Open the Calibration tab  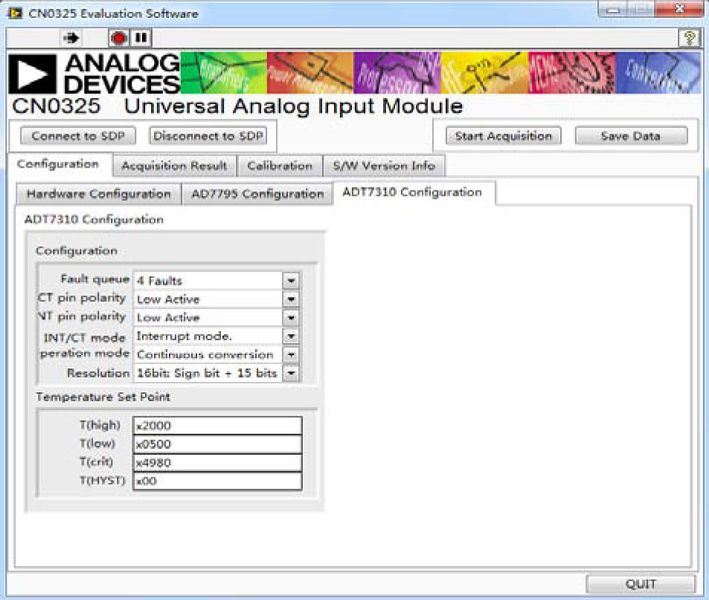click(x=279, y=166)
